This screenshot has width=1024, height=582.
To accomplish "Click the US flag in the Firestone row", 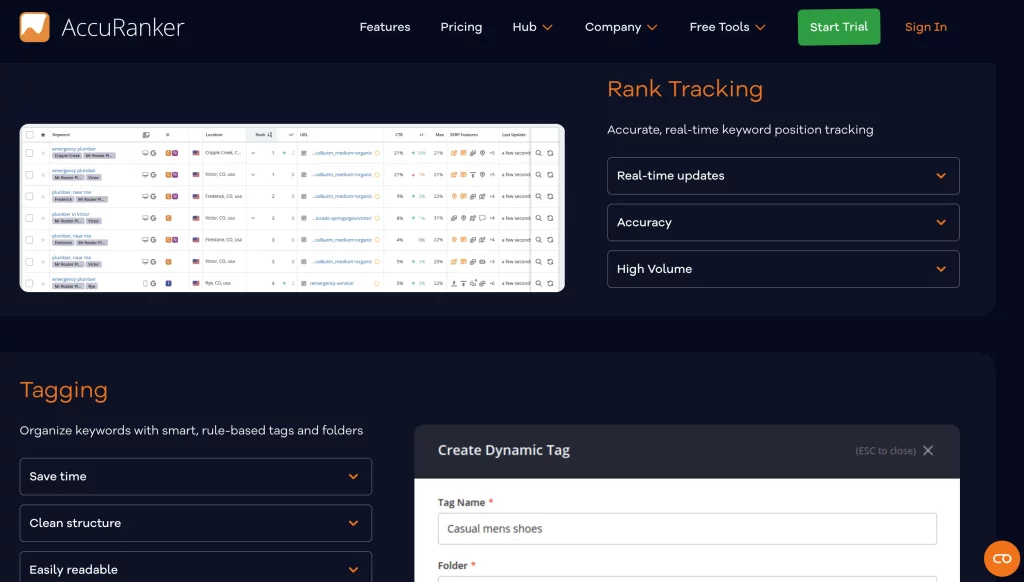I will pyautogui.click(x=196, y=240).
